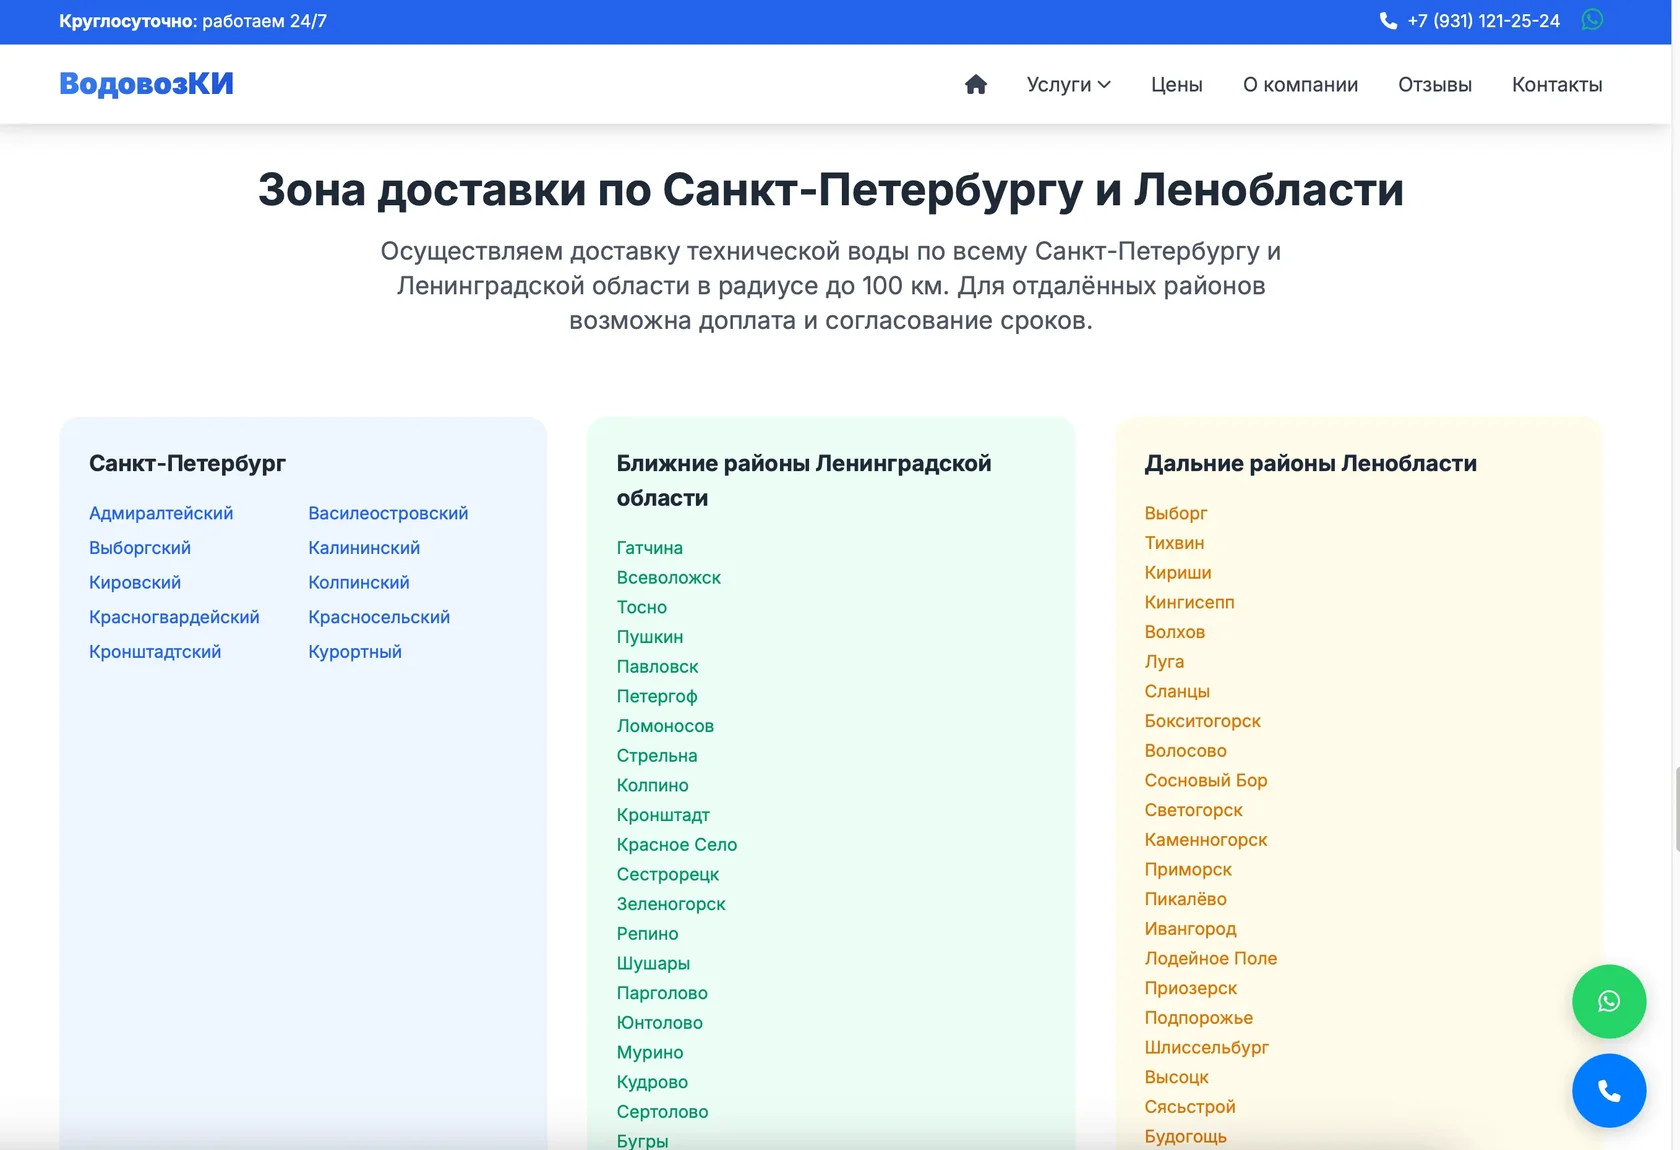The width and height of the screenshot is (1680, 1150).
Task: Click the Сосновый Бор link
Action: tap(1205, 780)
